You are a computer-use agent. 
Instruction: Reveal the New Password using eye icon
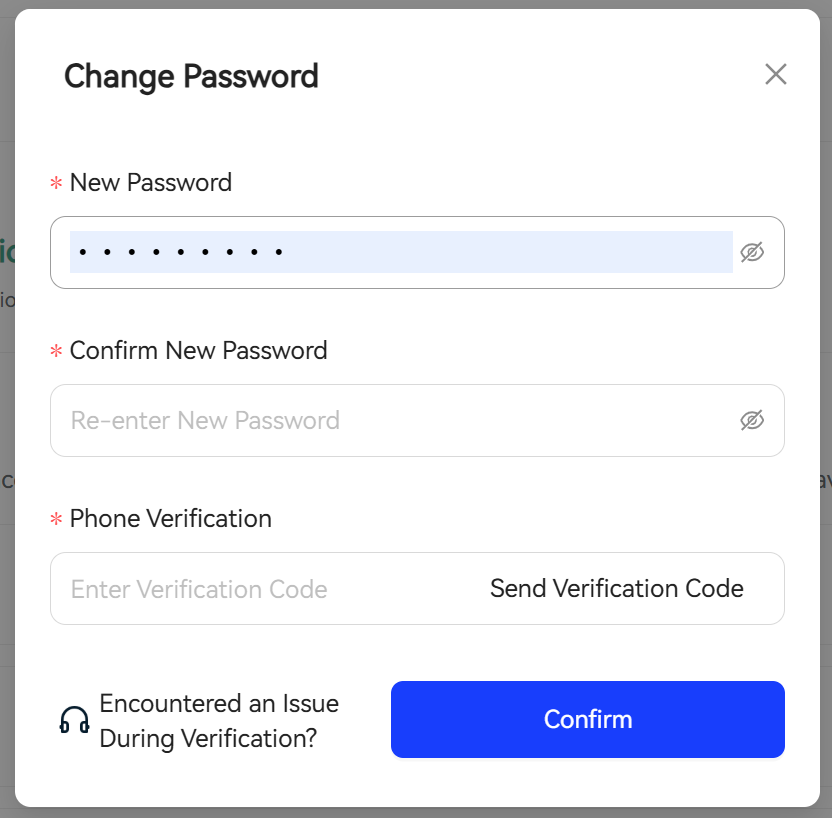[x=752, y=253]
